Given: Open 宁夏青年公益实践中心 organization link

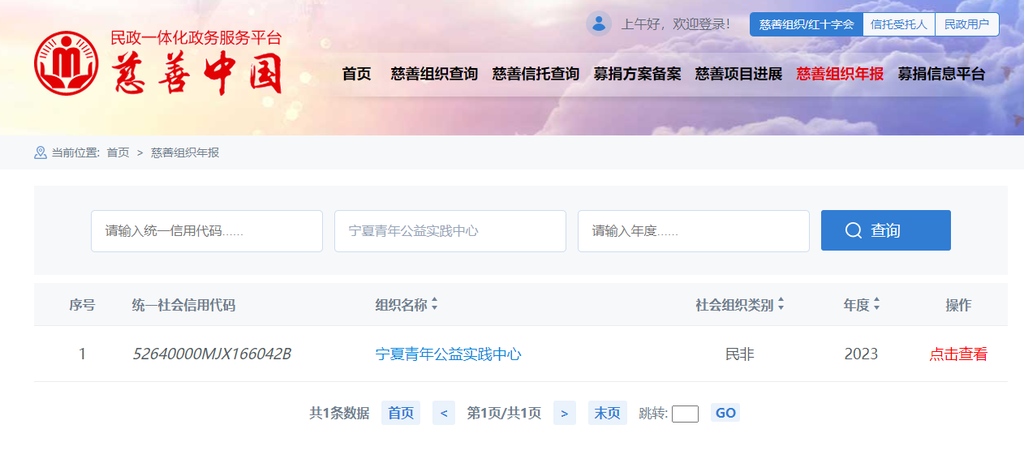Looking at the screenshot, I should pos(449,354).
